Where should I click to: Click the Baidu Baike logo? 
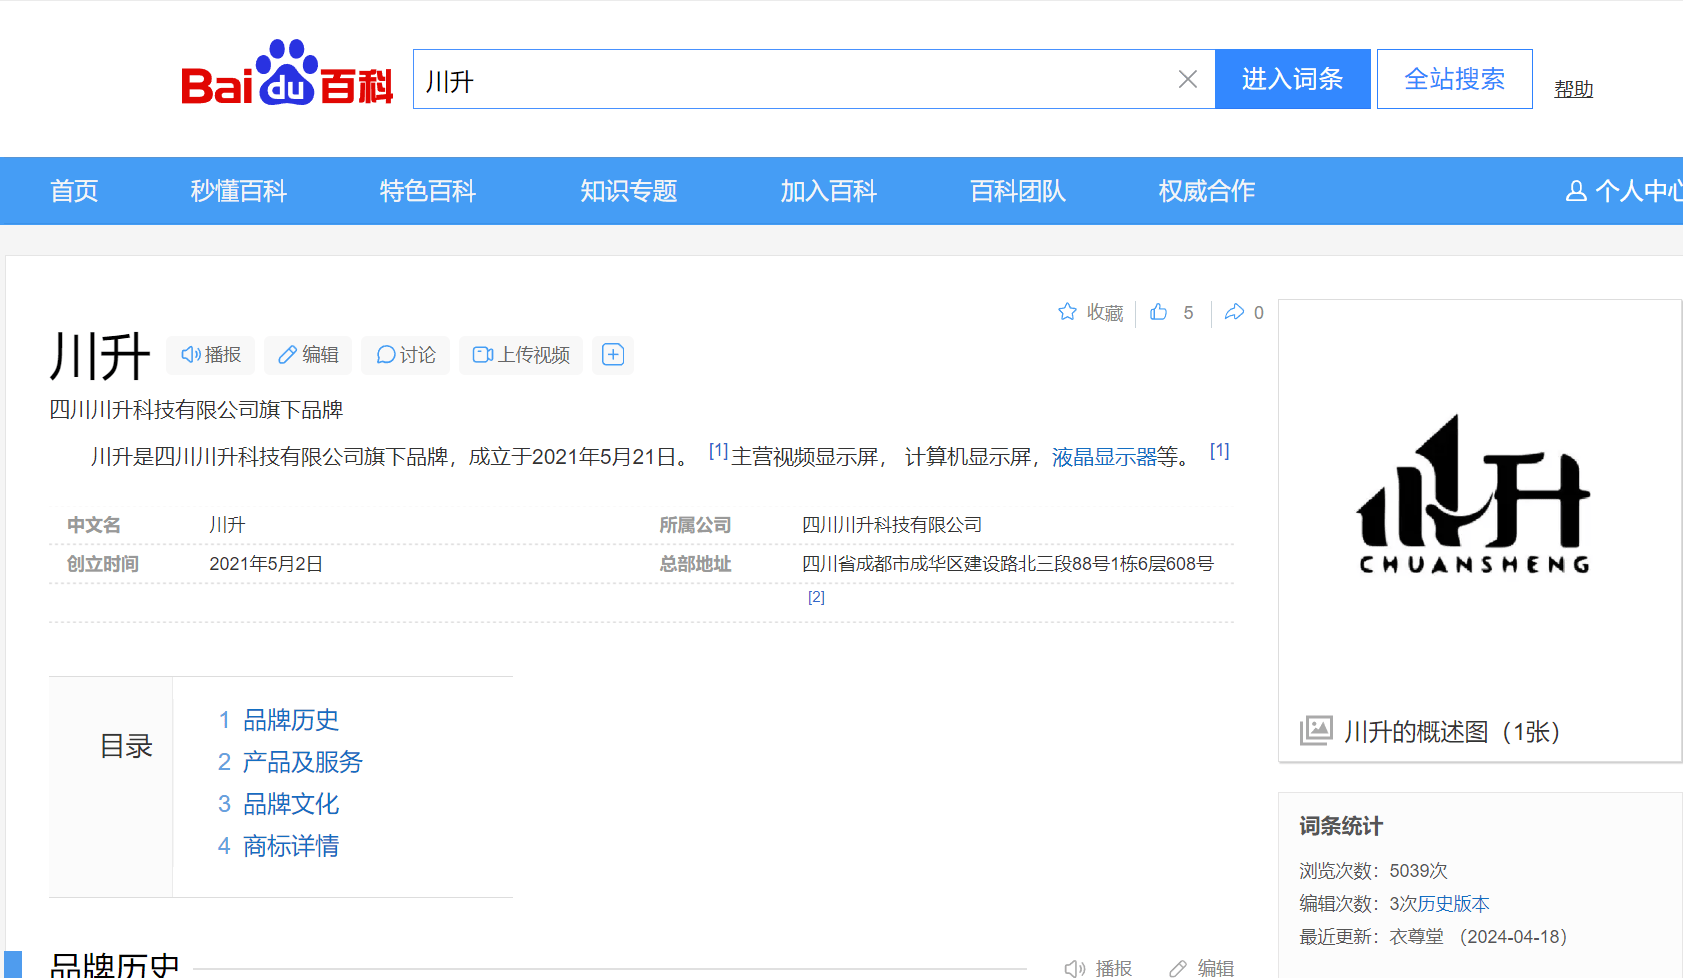tap(287, 74)
